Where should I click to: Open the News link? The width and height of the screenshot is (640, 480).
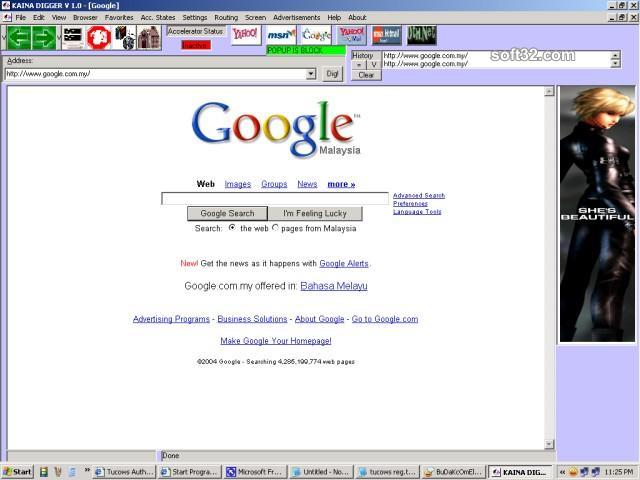(x=307, y=184)
